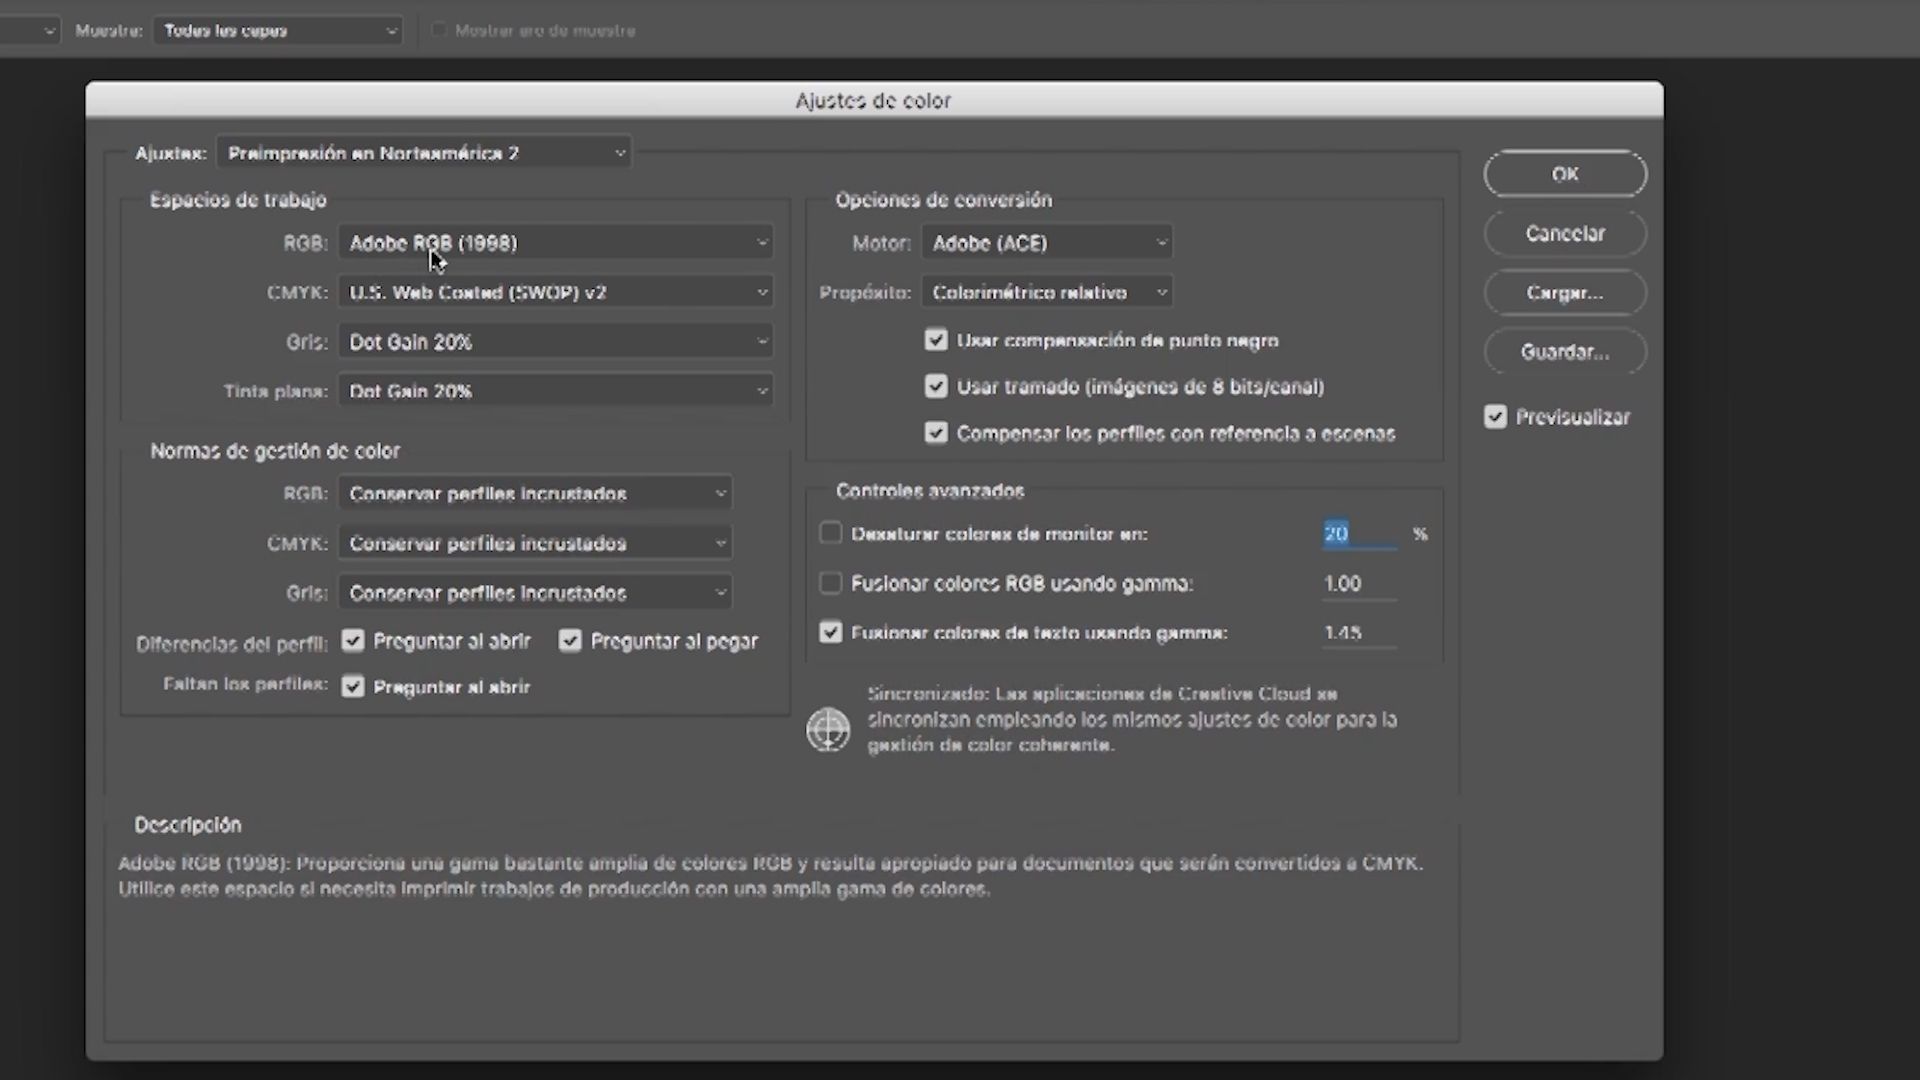The height and width of the screenshot is (1080, 1920).
Task: Open the CMYK working space dropdown
Action: tap(555, 292)
